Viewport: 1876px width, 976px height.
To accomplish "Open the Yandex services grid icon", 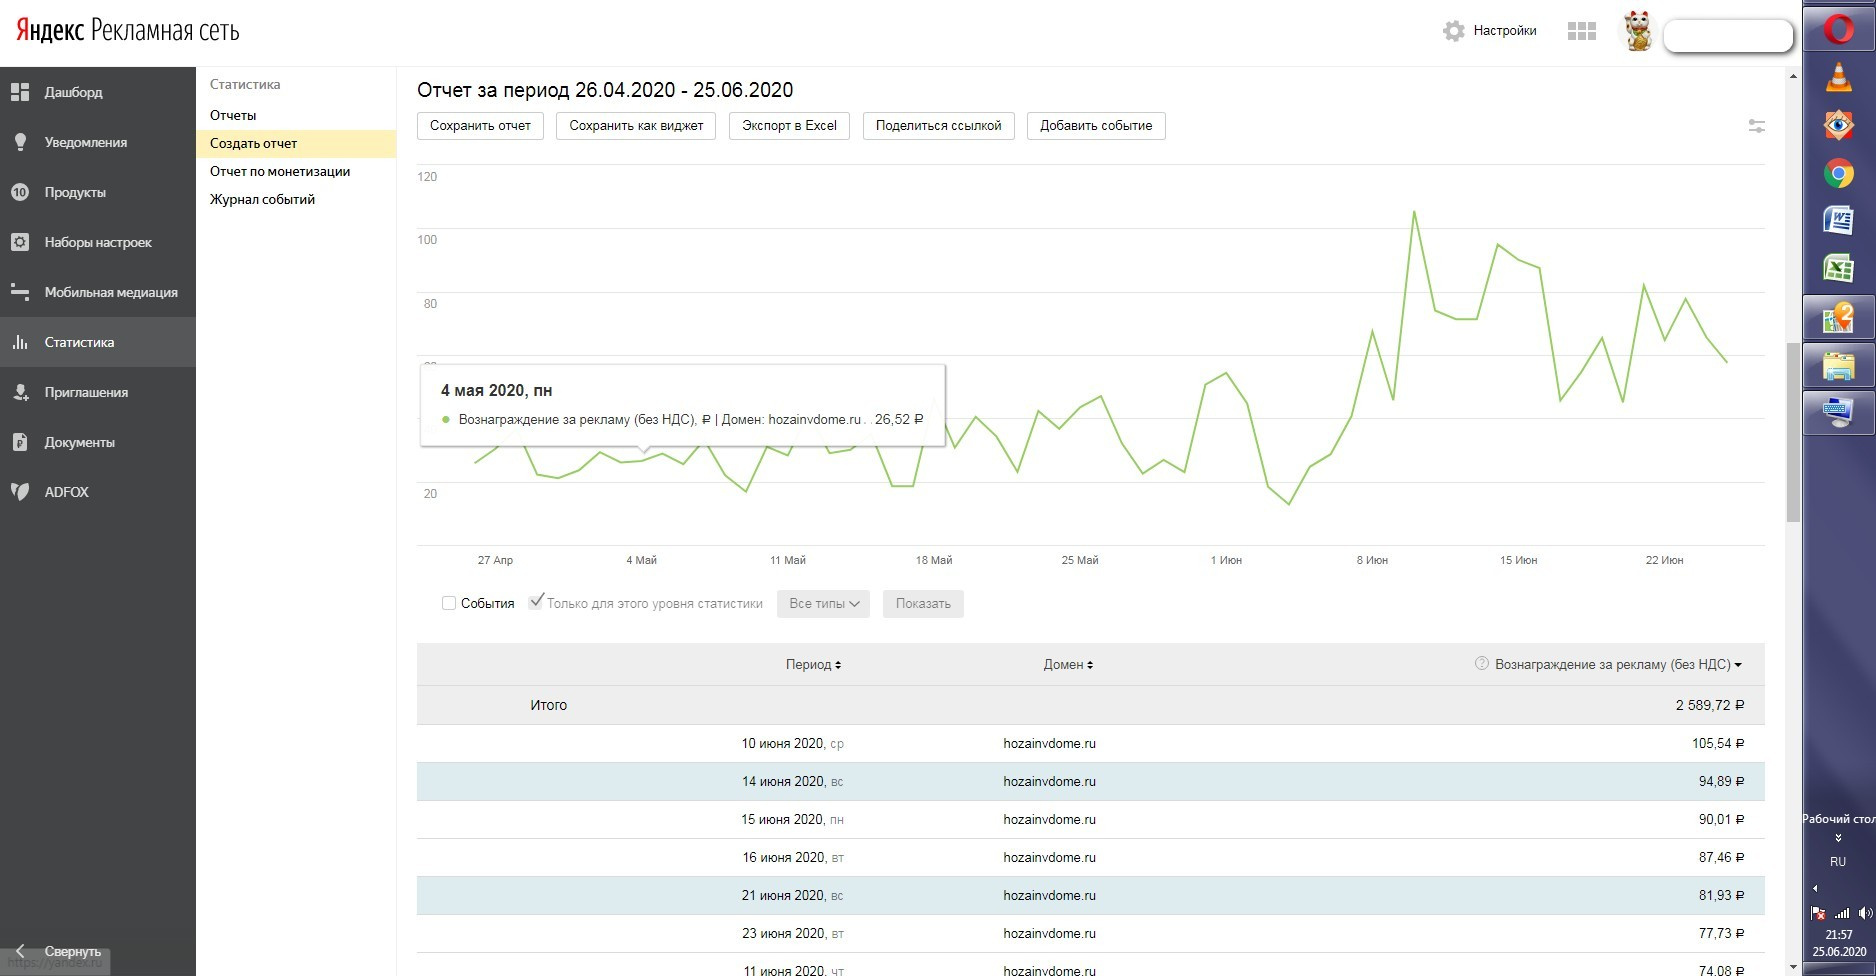I will pos(1581,31).
